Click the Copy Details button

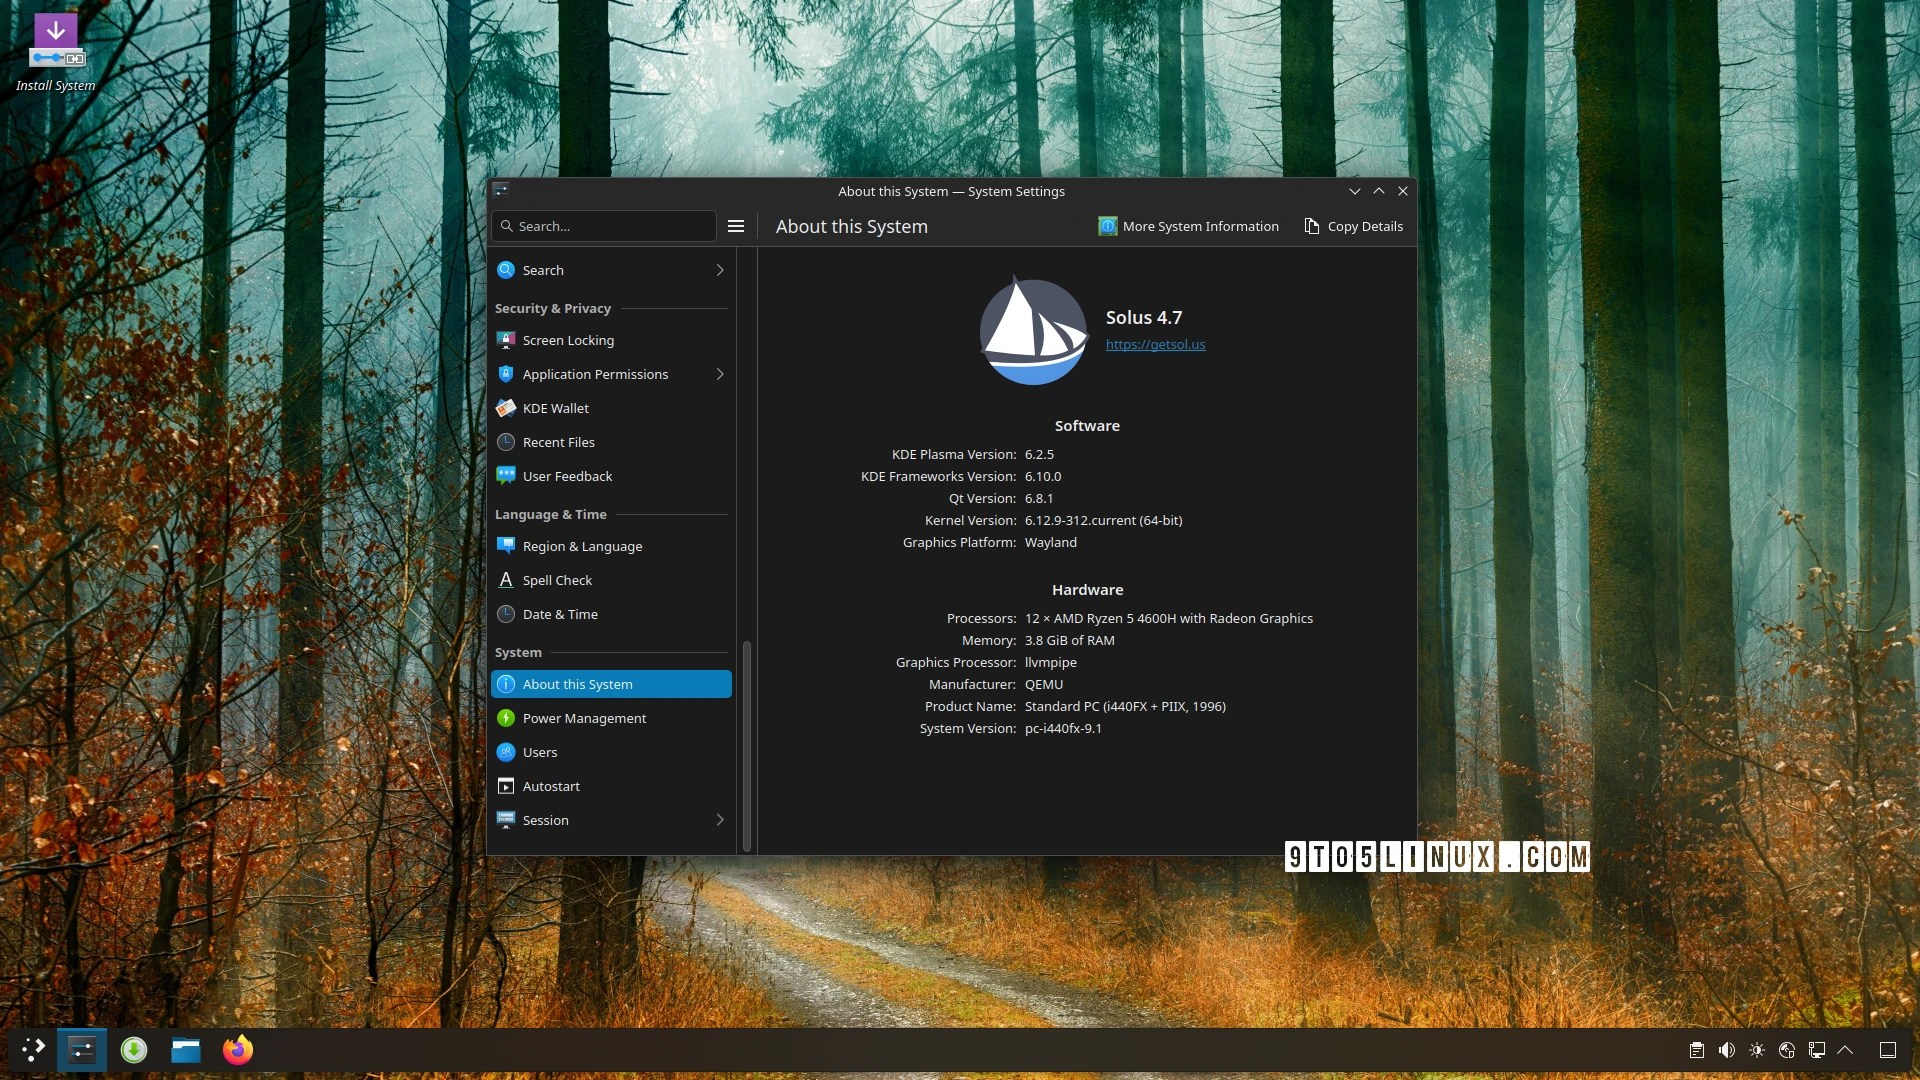point(1354,226)
